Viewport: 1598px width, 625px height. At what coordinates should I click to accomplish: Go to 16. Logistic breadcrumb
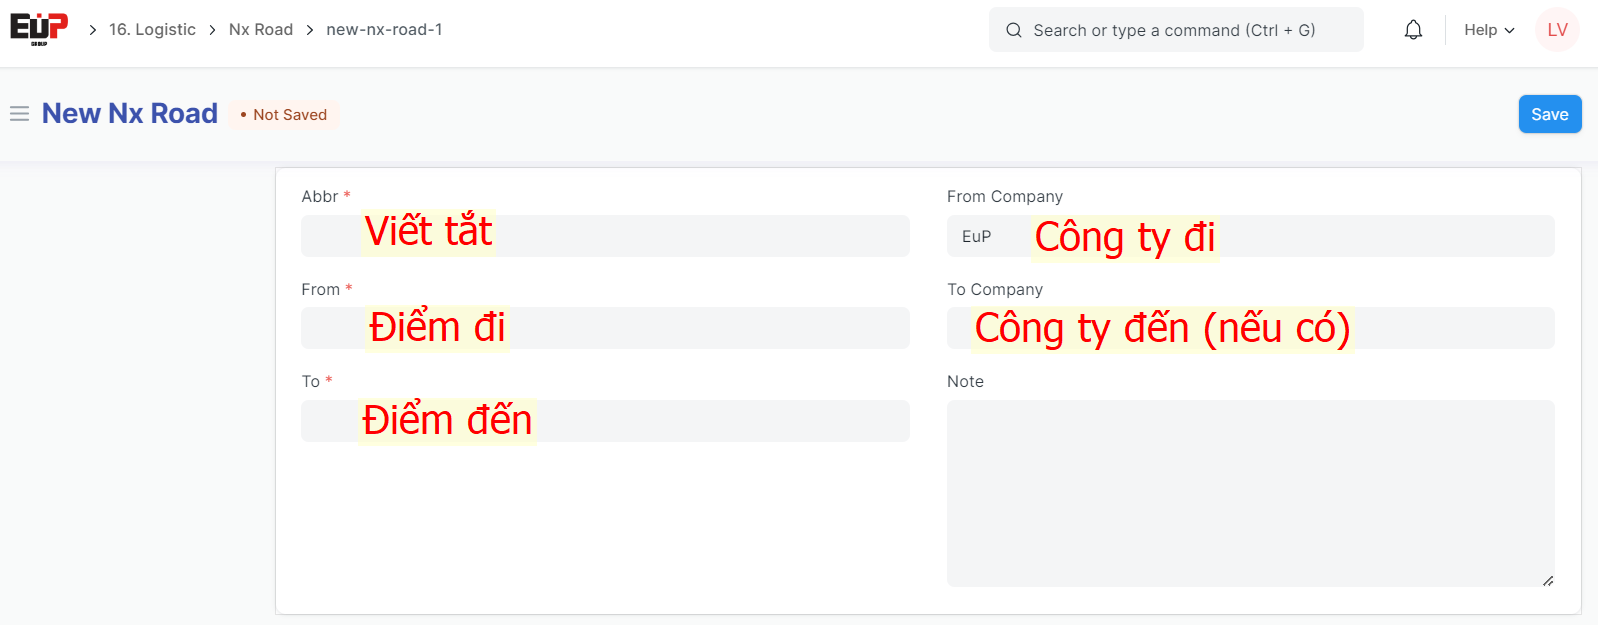pos(152,30)
